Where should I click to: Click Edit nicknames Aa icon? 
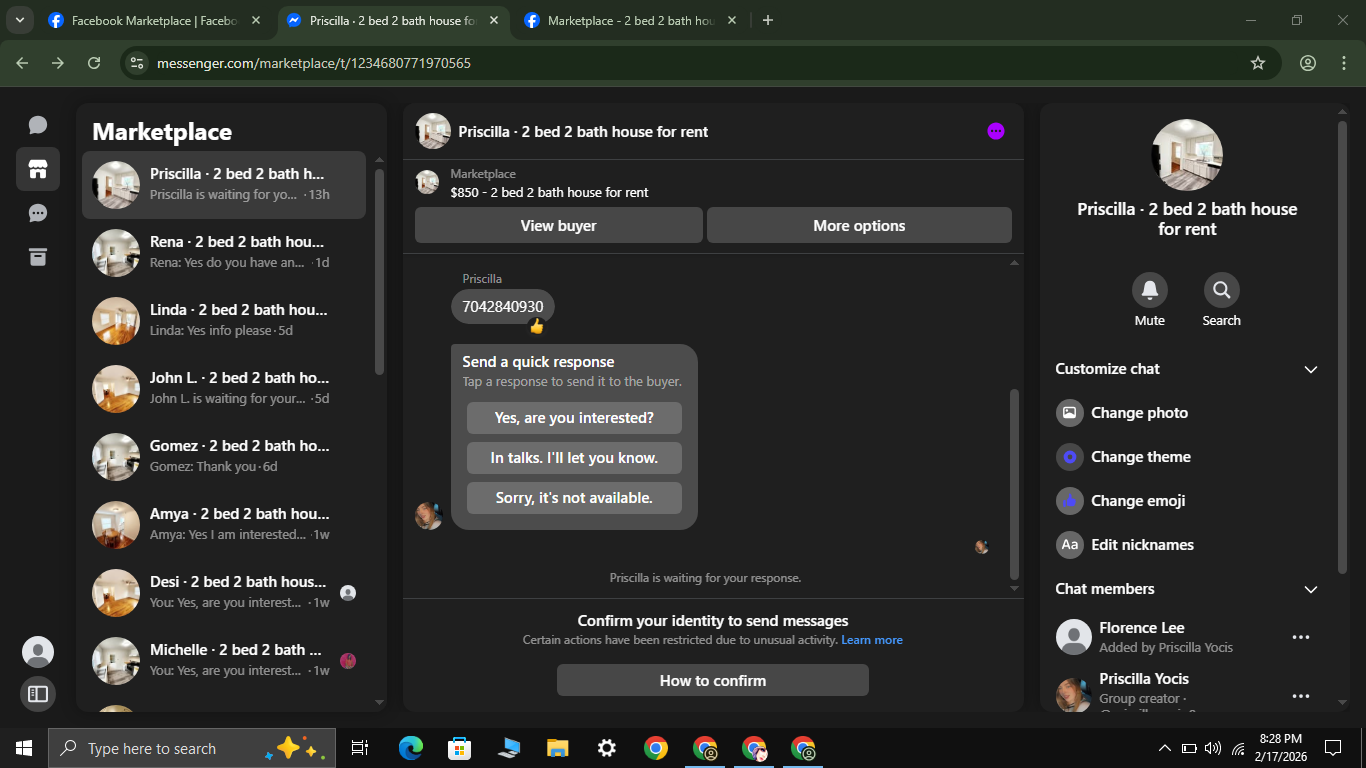(1070, 545)
